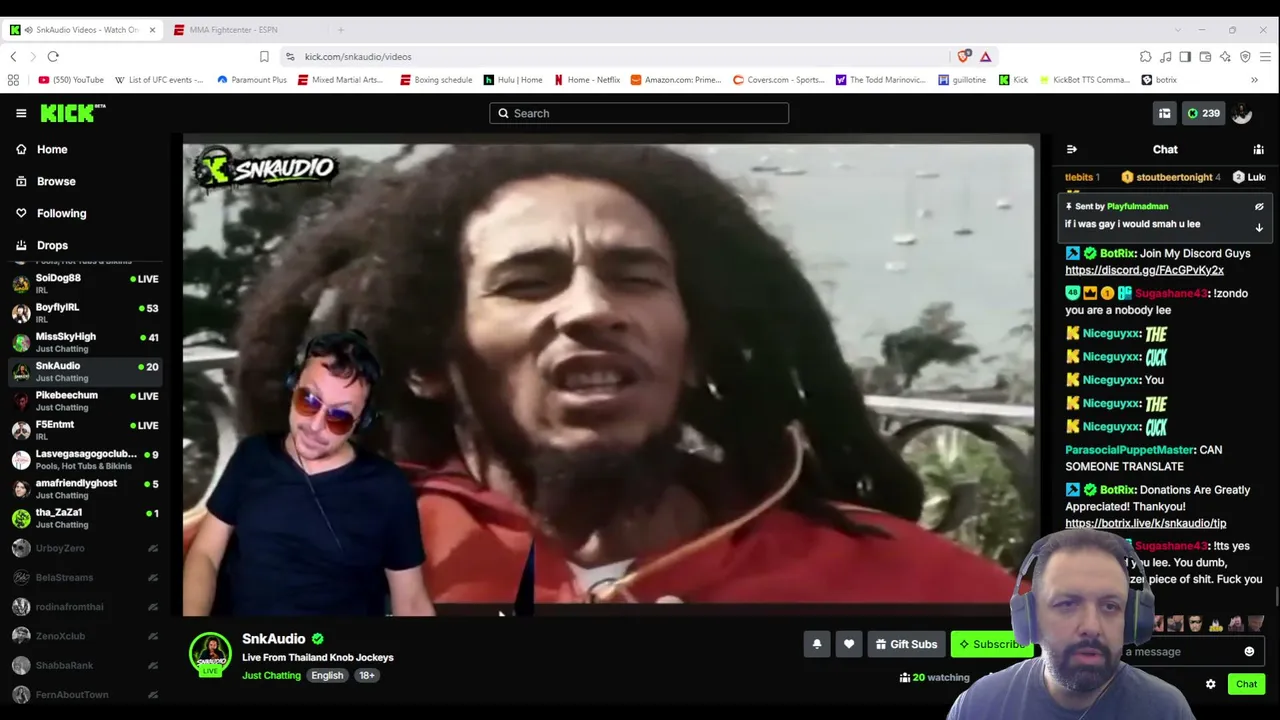Open the Brave Wallet icon
Viewport: 1280px width, 720px height.
click(x=1205, y=56)
